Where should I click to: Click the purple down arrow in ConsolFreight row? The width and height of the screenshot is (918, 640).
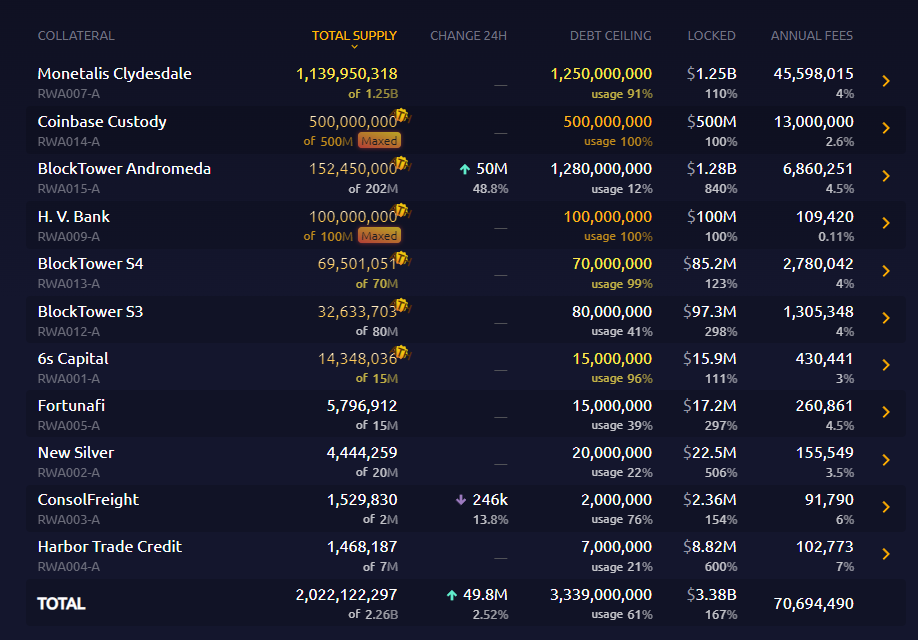(x=461, y=500)
